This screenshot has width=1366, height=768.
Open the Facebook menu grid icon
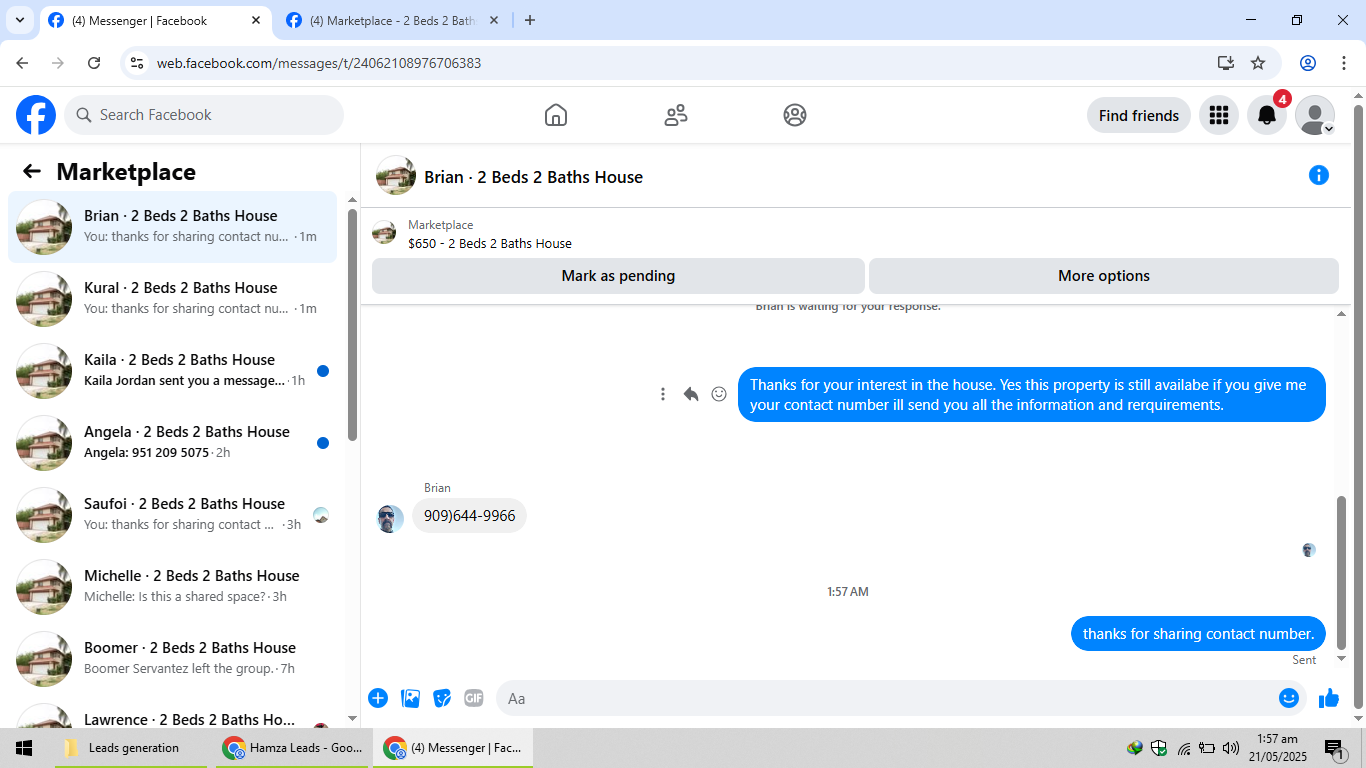[1218, 115]
